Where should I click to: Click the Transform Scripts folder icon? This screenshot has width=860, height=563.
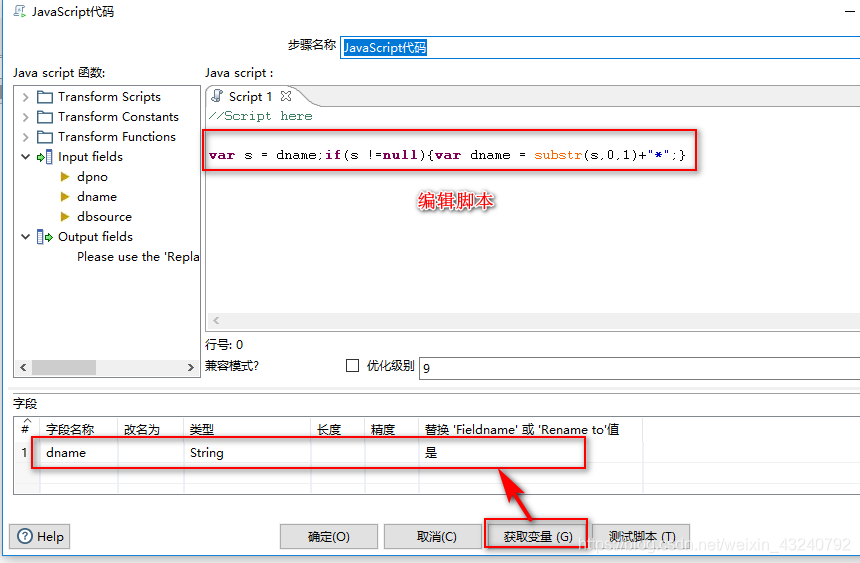click(x=44, y=97)
